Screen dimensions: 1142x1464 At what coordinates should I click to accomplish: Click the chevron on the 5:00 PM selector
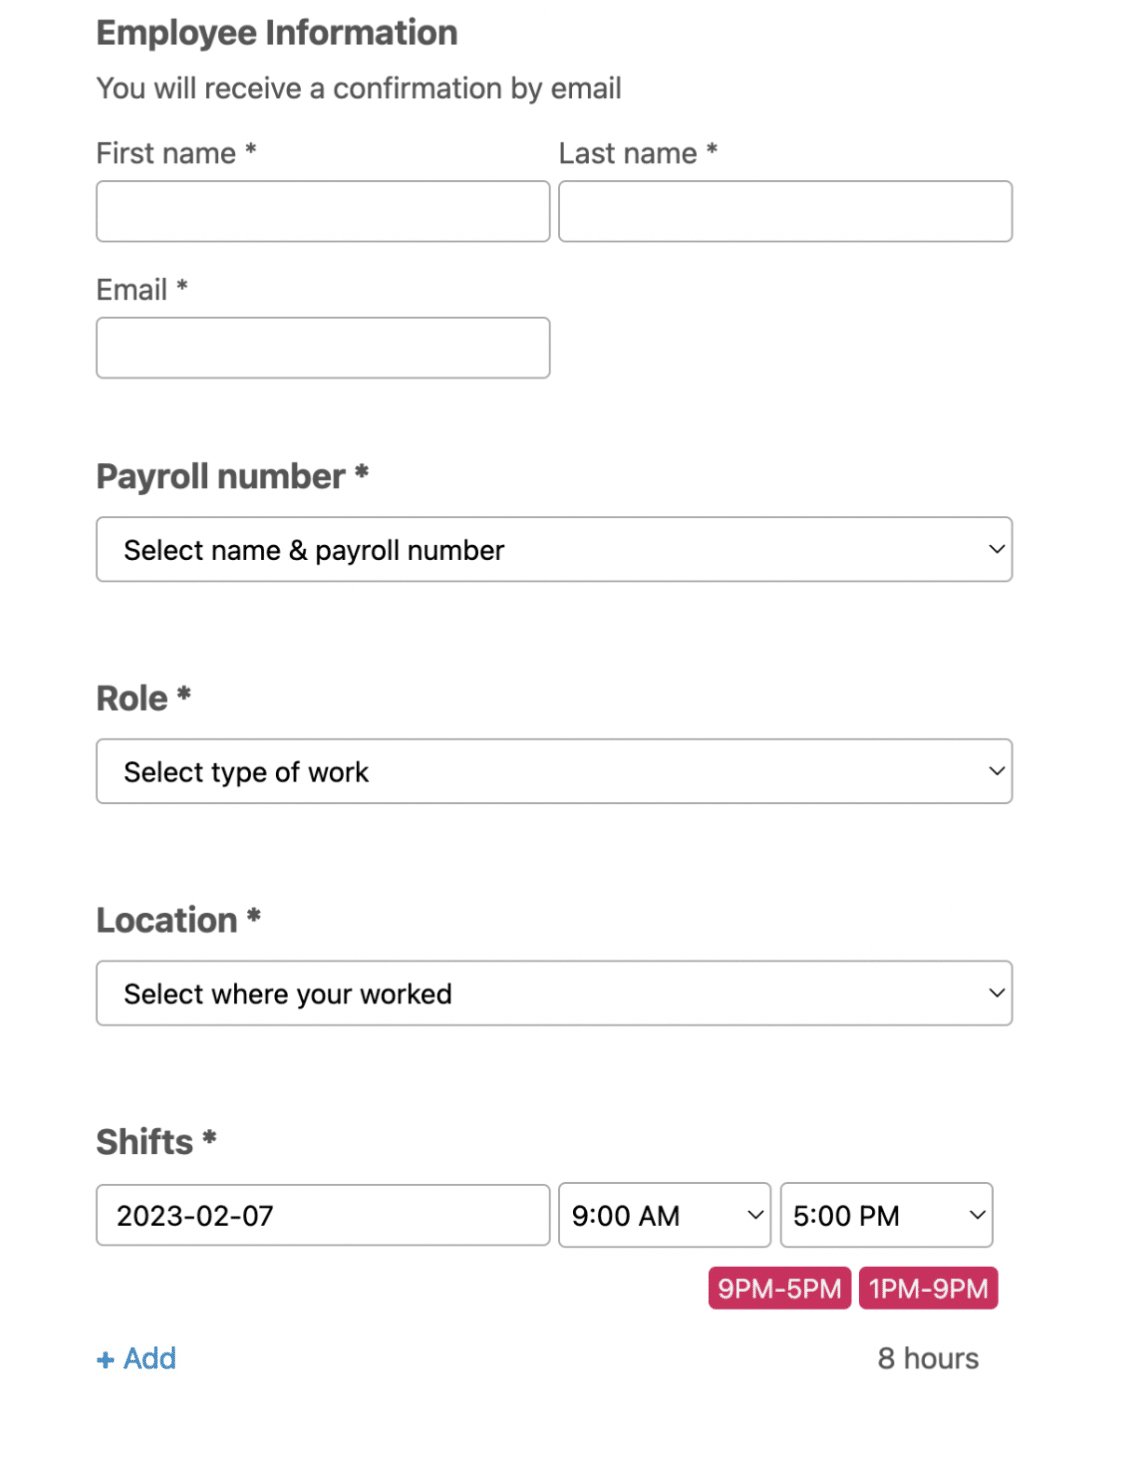[977, 1215]
